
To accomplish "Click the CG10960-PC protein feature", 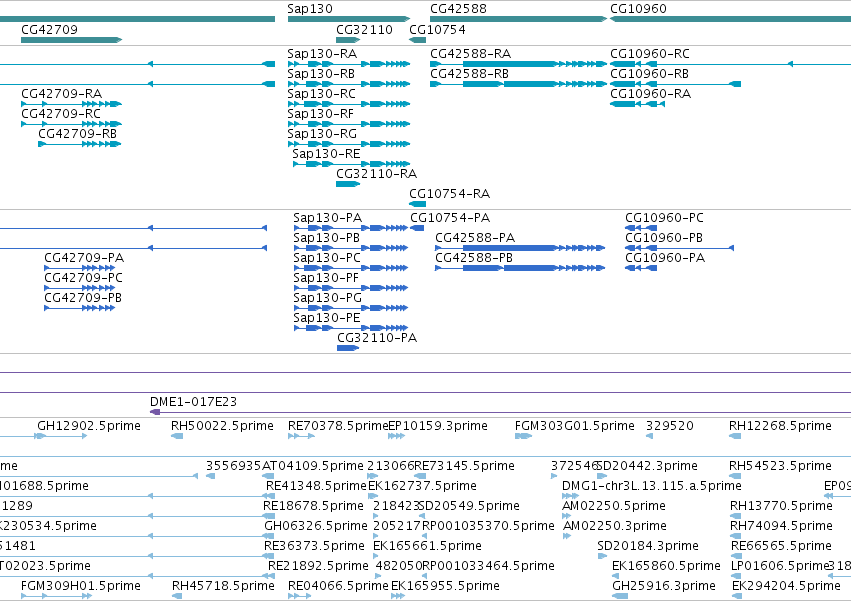I will click(641, 228).
